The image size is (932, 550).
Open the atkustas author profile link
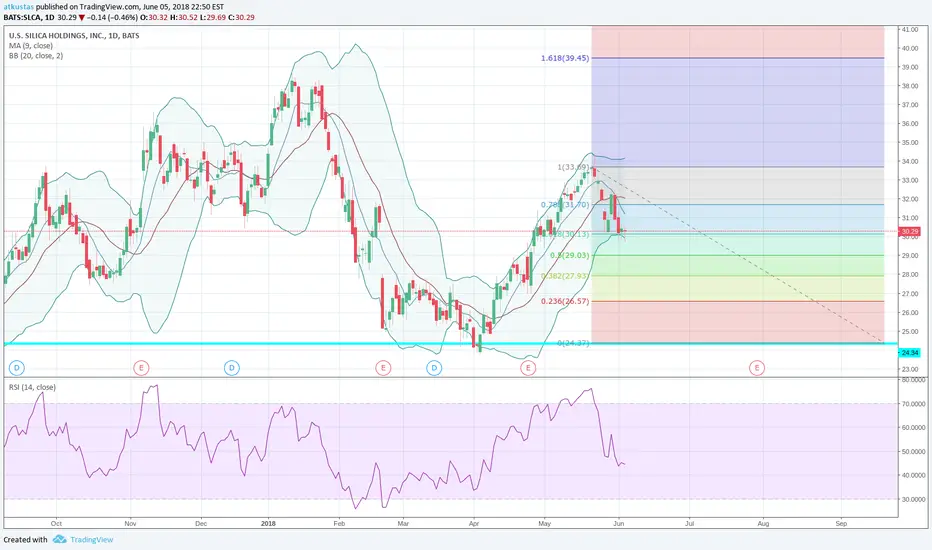(18, 7)
